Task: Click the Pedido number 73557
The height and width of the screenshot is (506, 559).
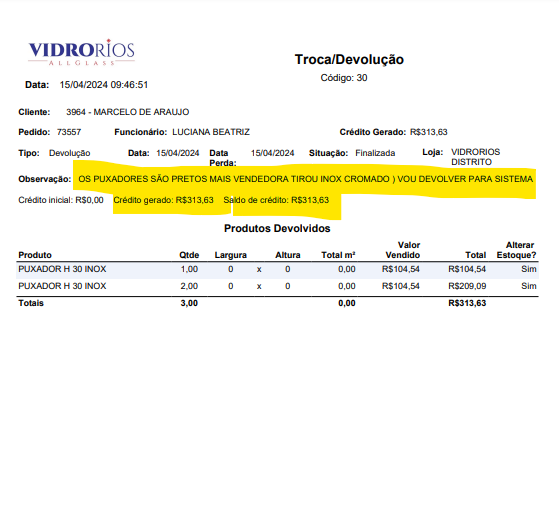Action: [69, 132]
